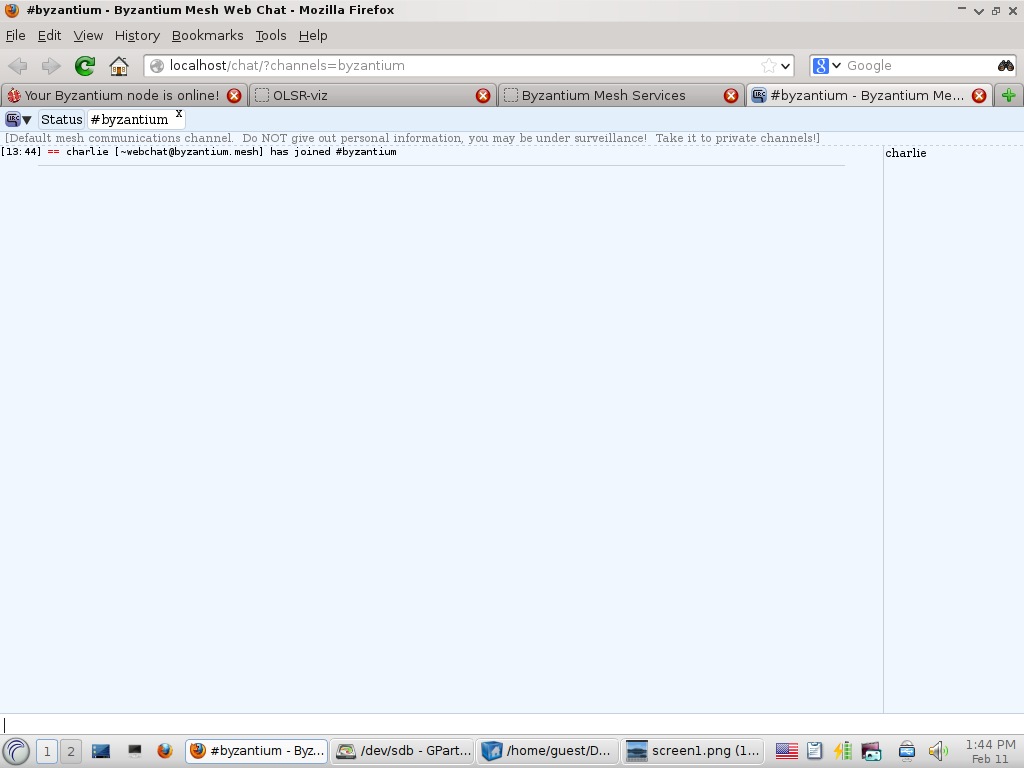Run the search with the binoculars icon

[x=1006, y=65]
